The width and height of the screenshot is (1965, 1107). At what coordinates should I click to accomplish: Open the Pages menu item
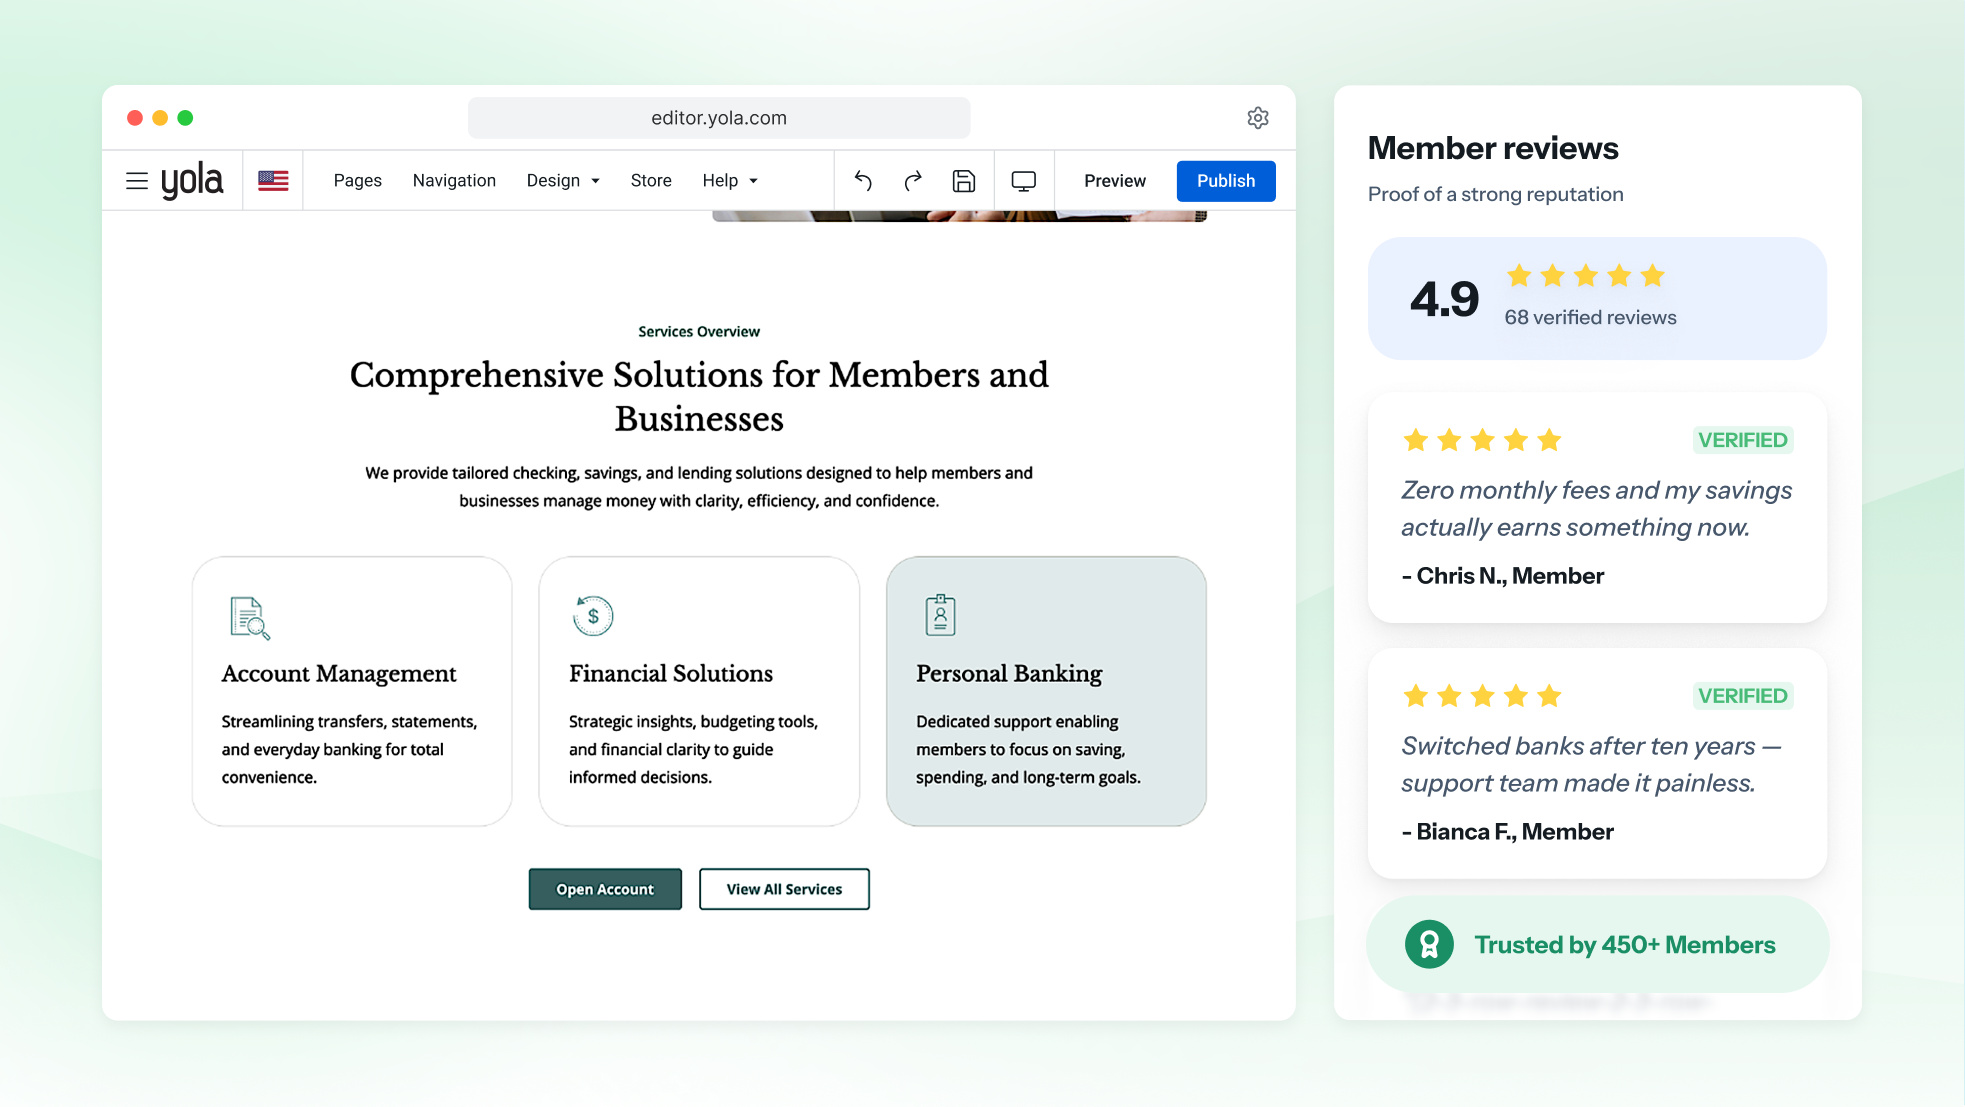point(358,181)
